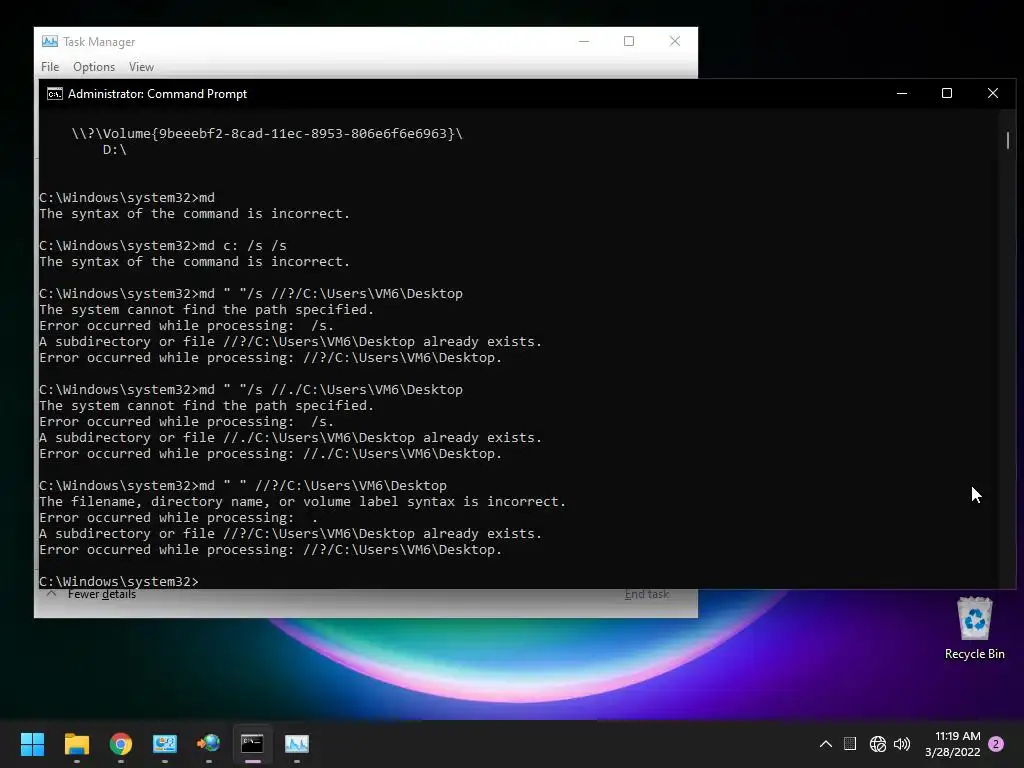Open the clock showing 11:19 AM
Screen dimensions: 1024x768
pyautogui.click(x=953, y=744)
